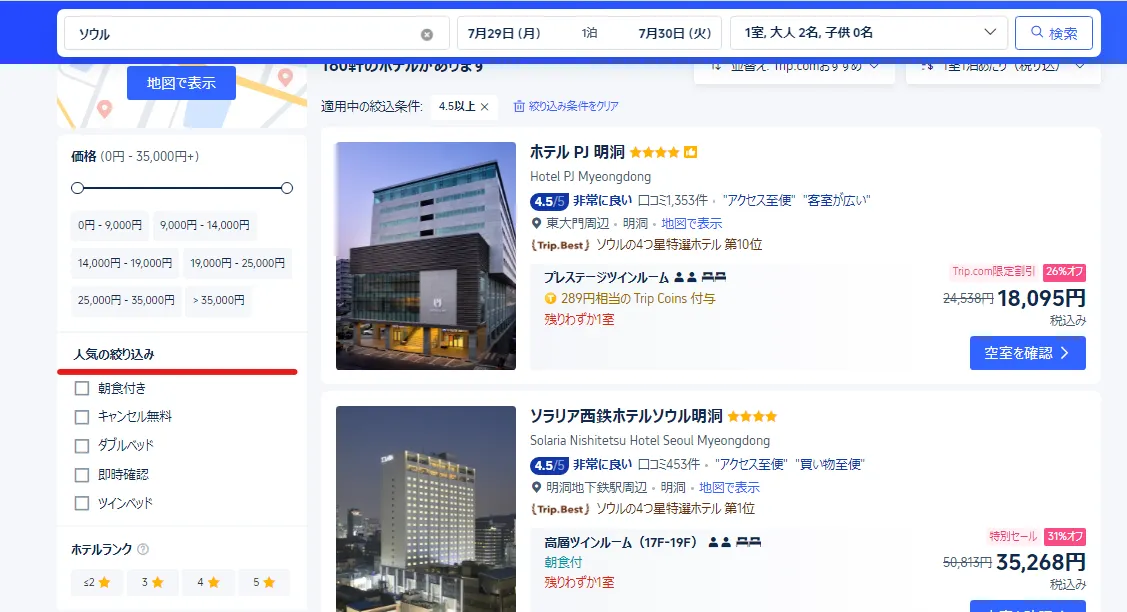The width and height of the screenshot is (1127, 612).
Task: Enable the 朝食付き filter
Action: (81, 388)
